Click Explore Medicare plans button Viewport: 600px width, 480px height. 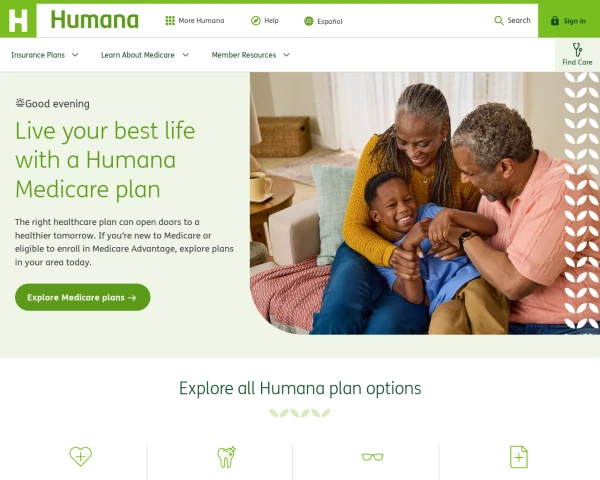coord(83,297)
